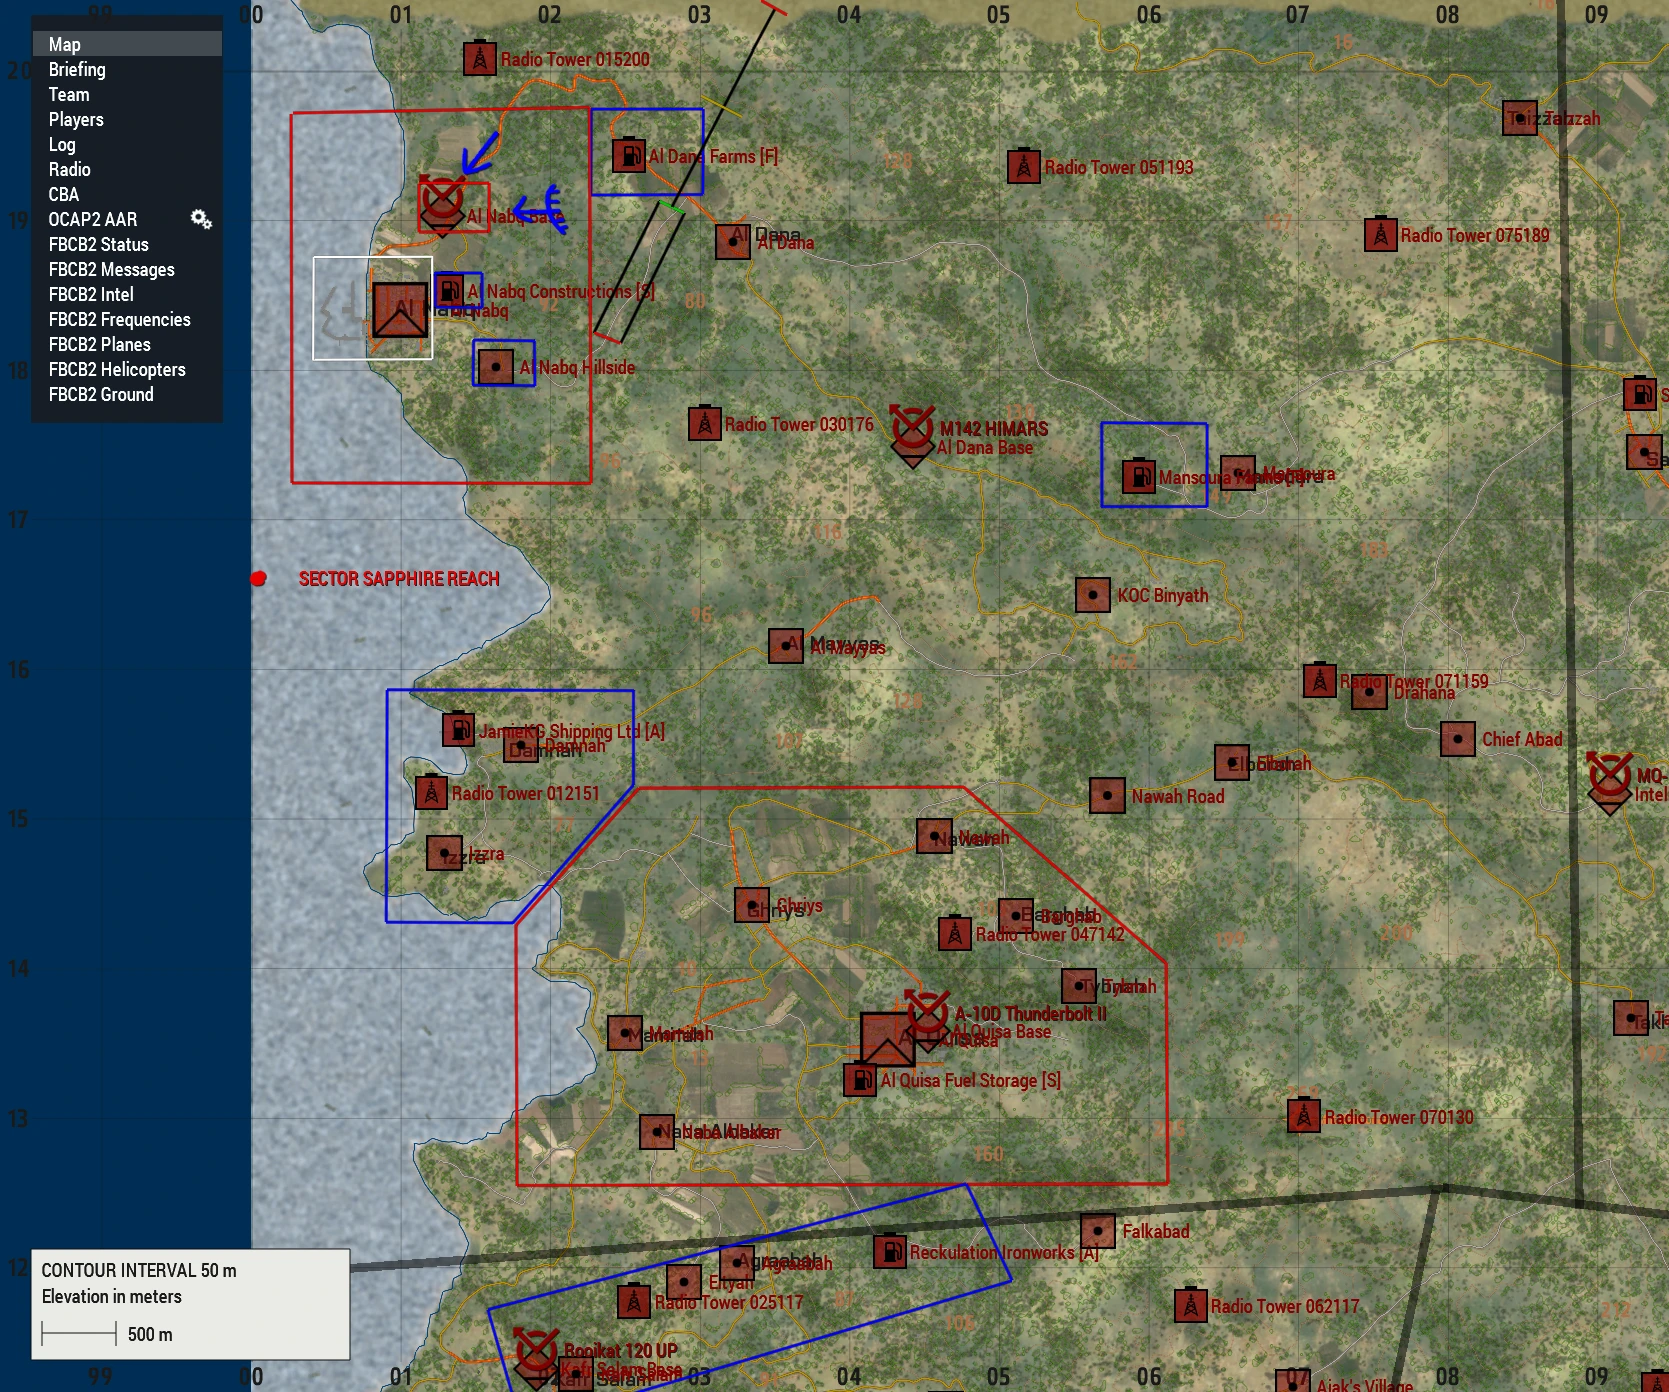Select the Mansoura fuel station icon
Viewport: 1669px width, 1392px height.
coord(1139,476)
